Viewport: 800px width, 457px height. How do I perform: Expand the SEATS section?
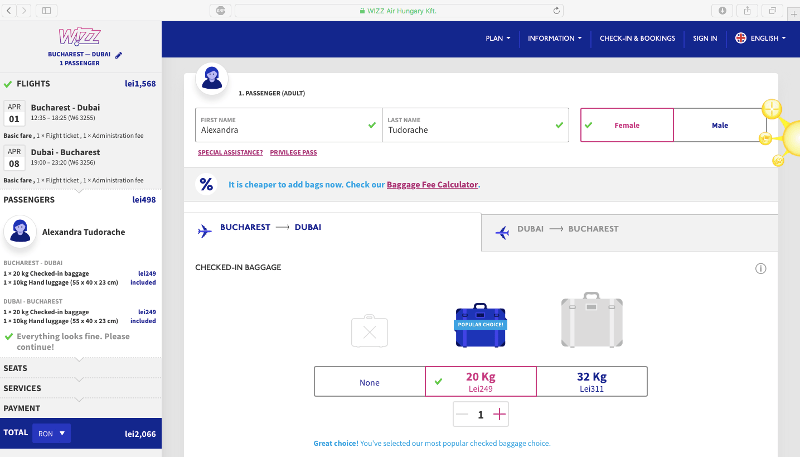click(81, 368)
